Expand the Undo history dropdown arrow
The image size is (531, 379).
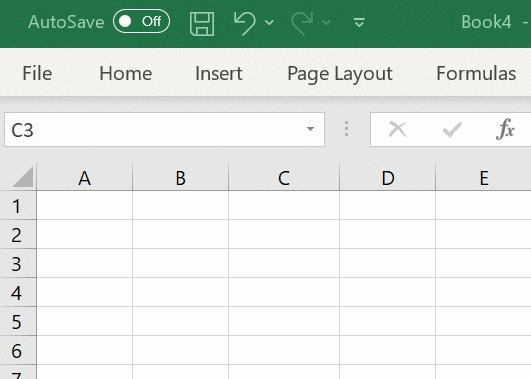pos(269,23)
